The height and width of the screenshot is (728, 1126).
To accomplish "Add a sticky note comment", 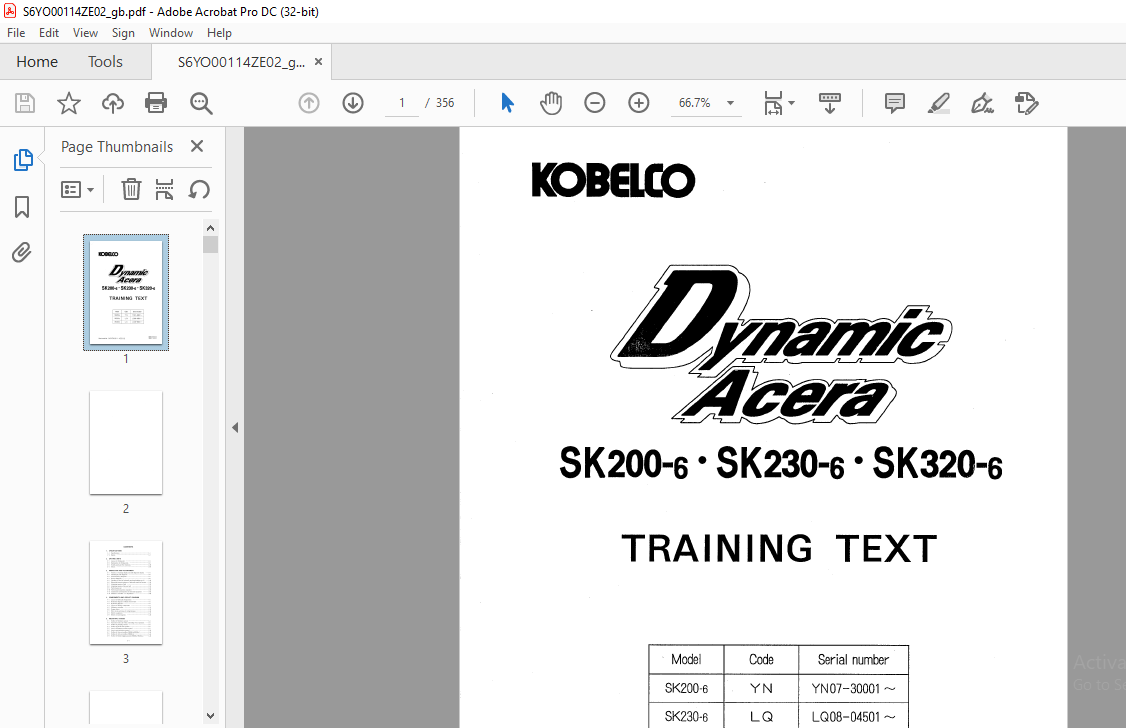I will 895,103.
